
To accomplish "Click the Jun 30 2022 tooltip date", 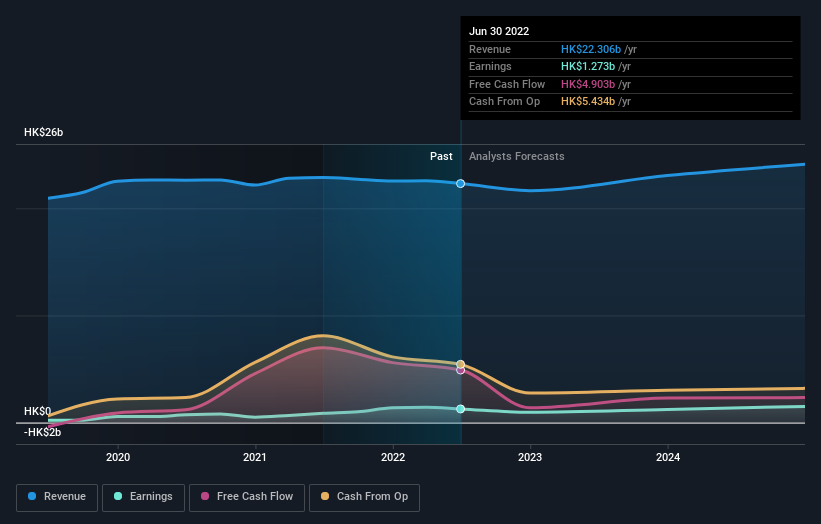I will 499,31.
